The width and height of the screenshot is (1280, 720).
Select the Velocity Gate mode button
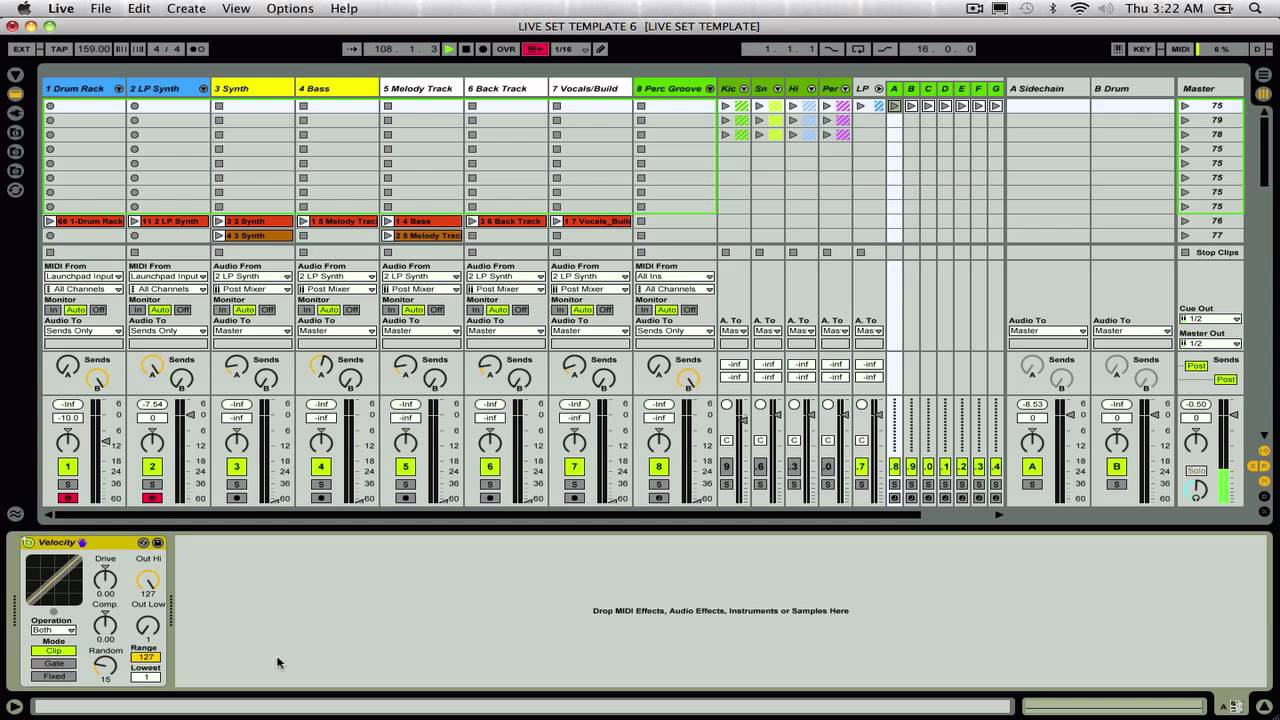53,663
